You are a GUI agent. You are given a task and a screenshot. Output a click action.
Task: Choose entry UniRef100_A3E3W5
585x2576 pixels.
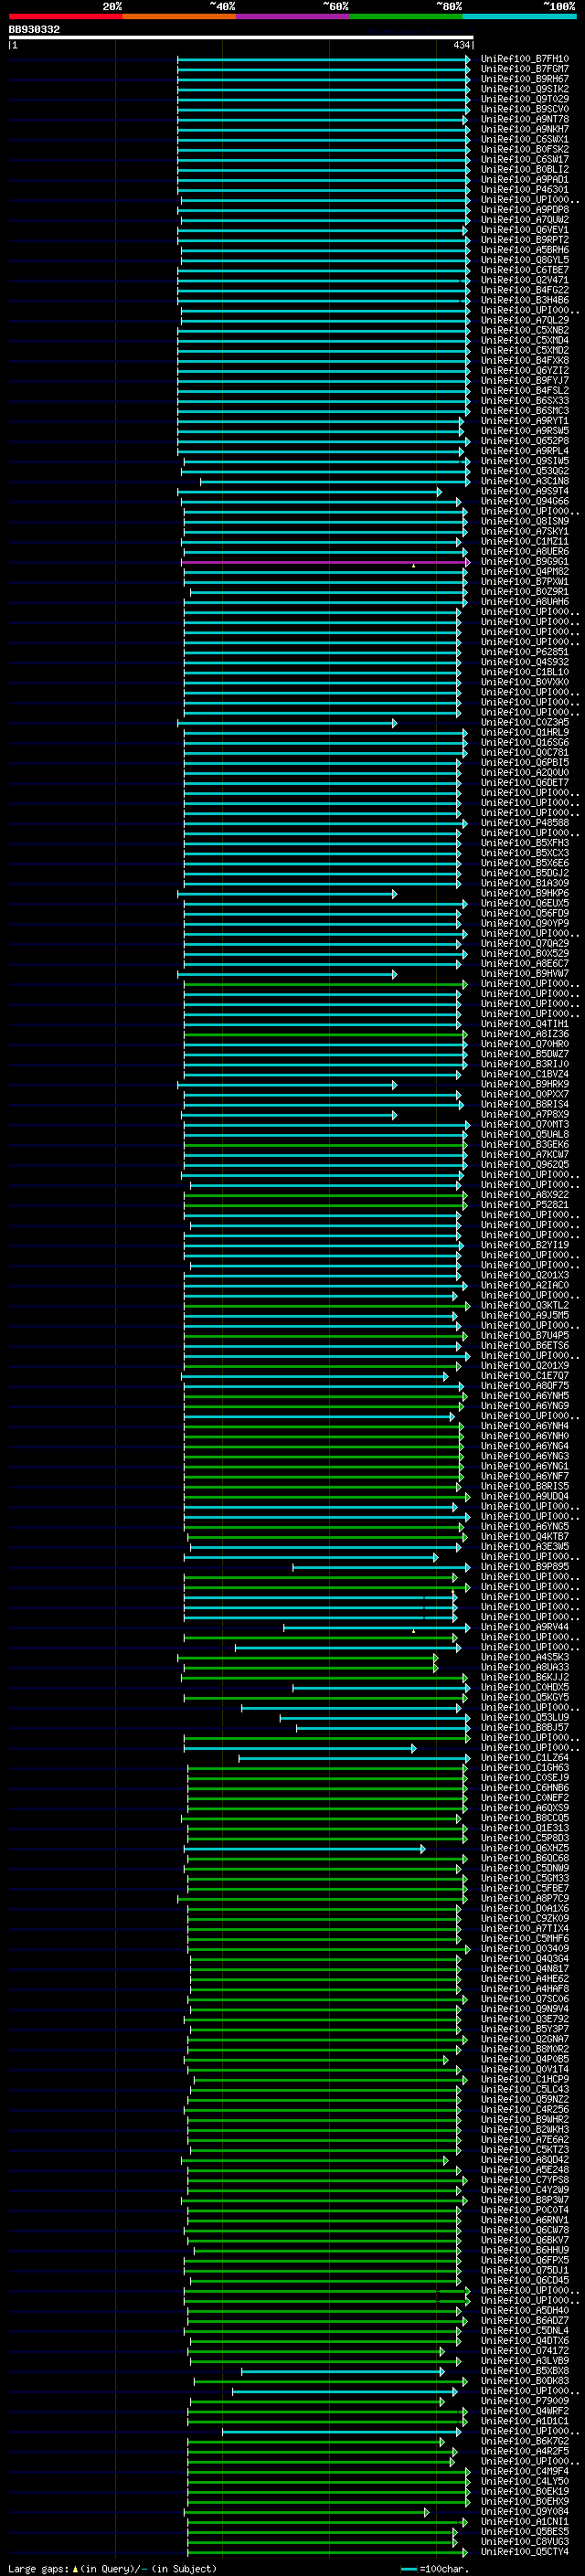524,1547
